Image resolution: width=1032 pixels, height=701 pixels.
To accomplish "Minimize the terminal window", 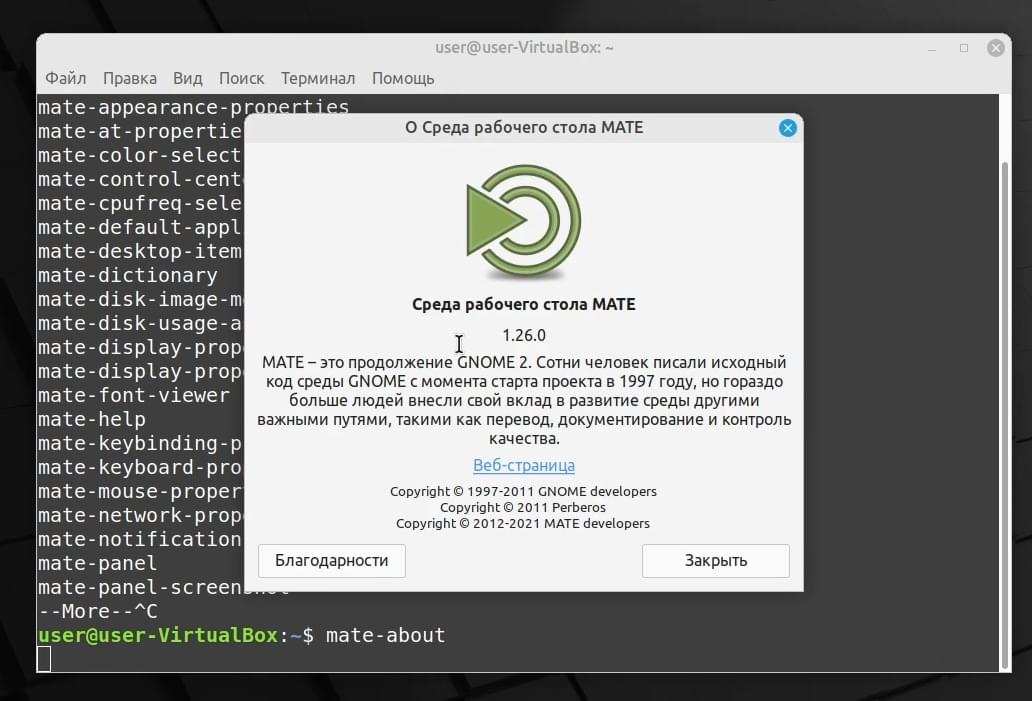I will [932, 48].
